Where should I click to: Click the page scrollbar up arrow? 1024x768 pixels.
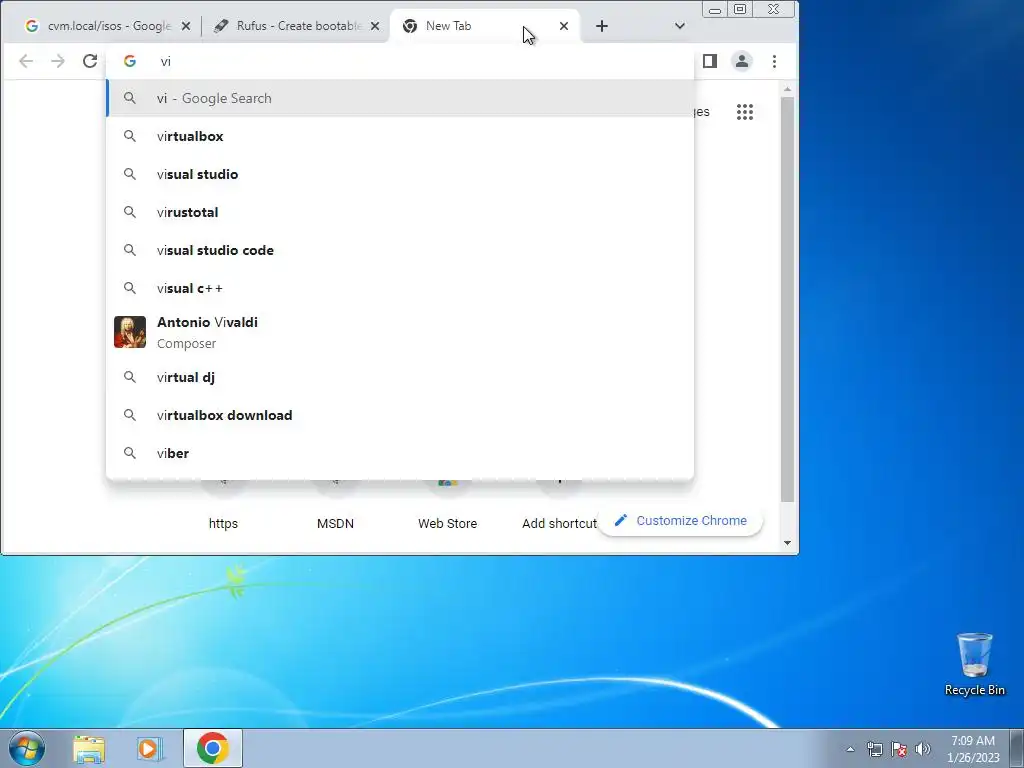(788, 89)
